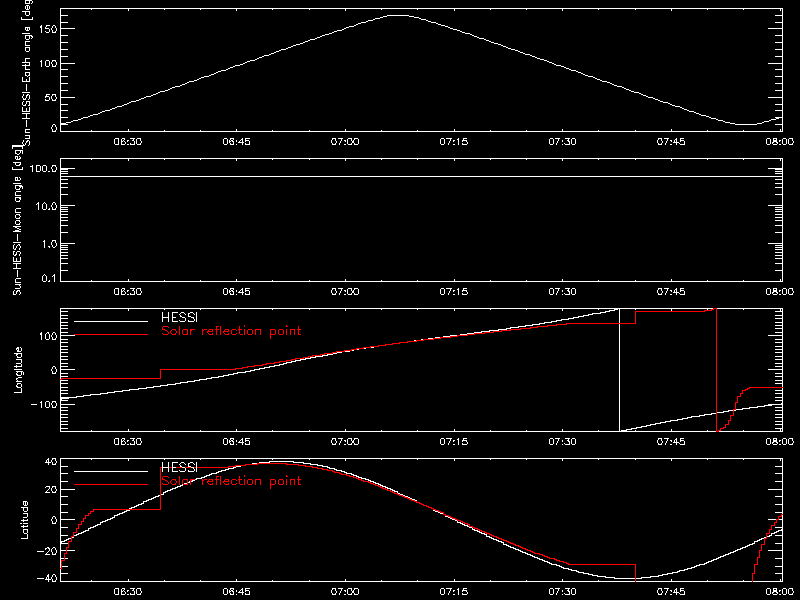Click 100 tick label on Longitude axis
The height and width of the screenshot is (600, 800).
pos(48,336)
